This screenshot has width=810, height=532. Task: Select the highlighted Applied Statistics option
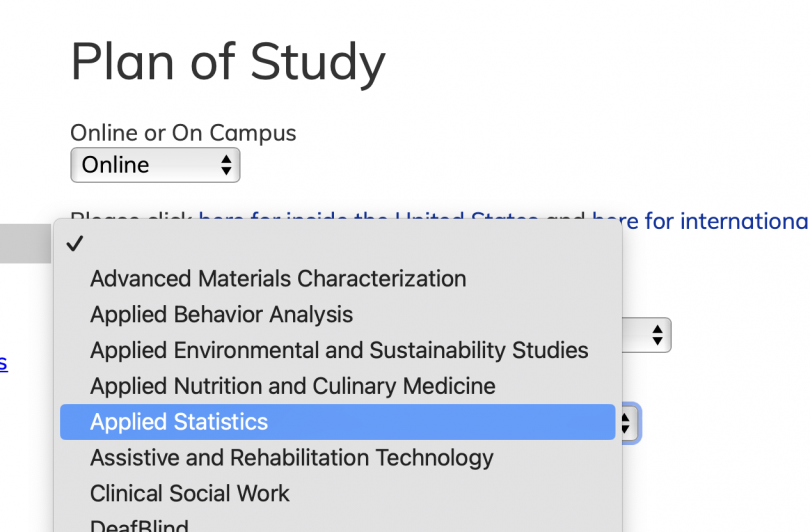coord(179,422)
